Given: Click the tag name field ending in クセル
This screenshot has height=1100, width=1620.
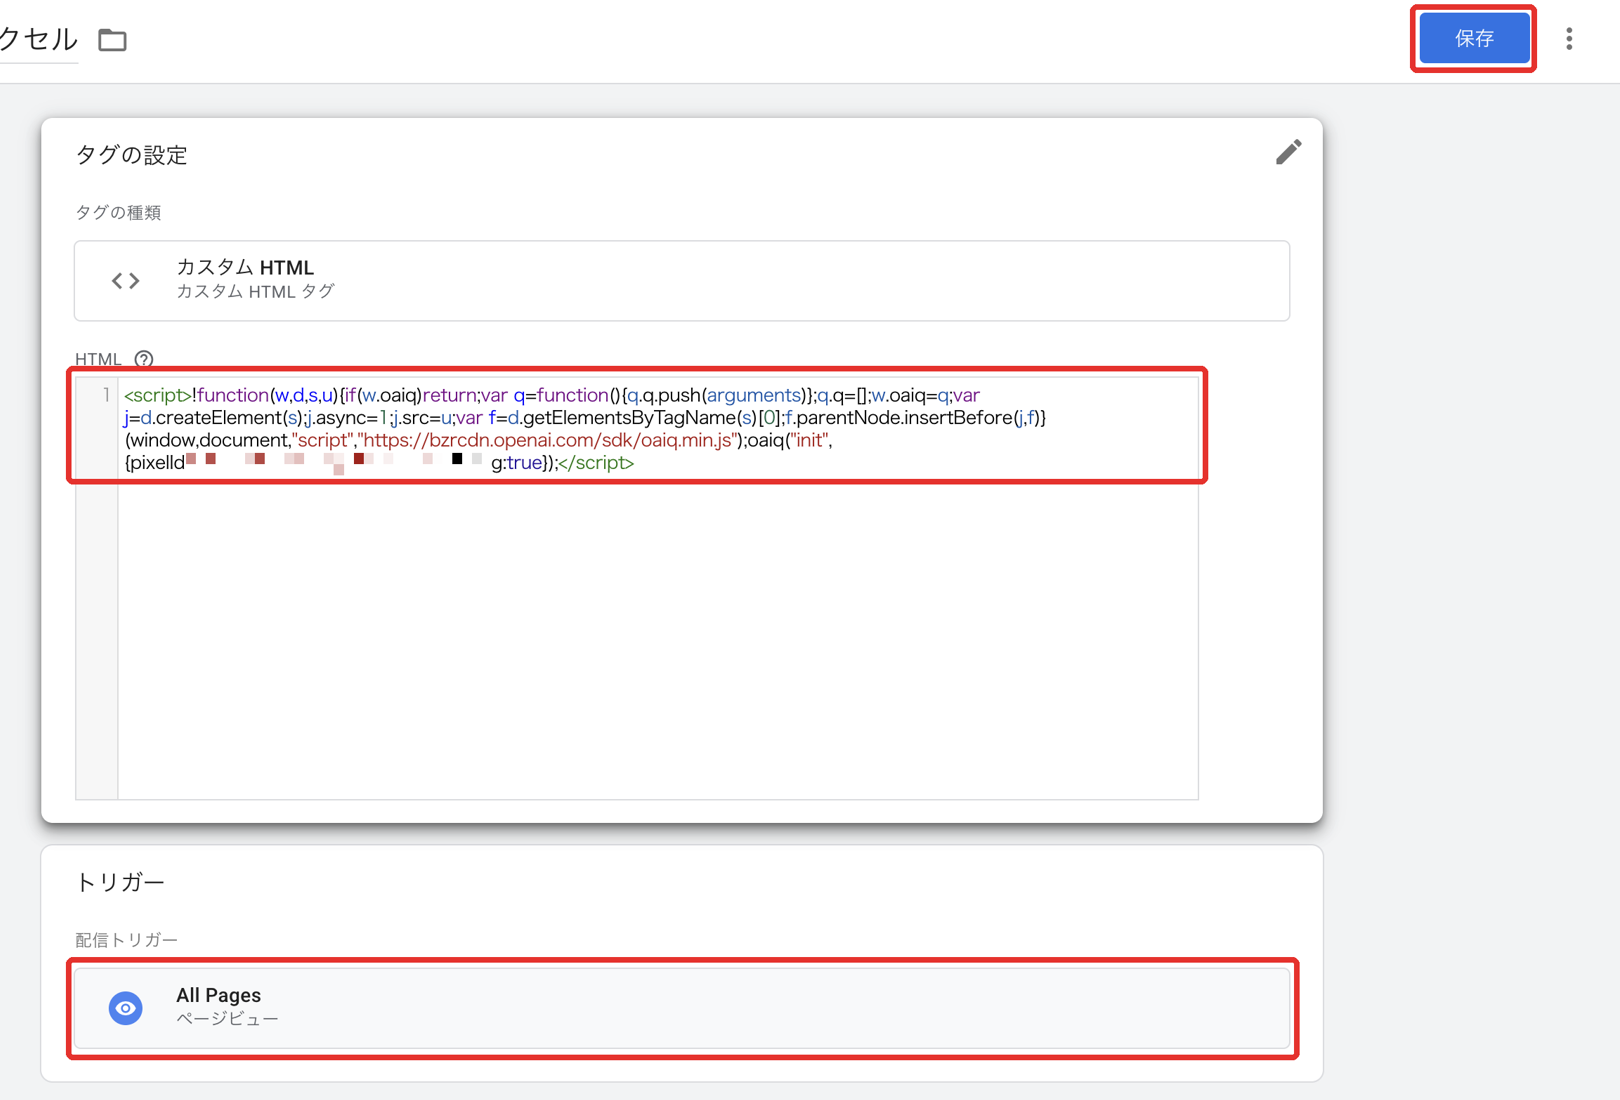Looking at the screenshot, I should click(x=39, y=40).
